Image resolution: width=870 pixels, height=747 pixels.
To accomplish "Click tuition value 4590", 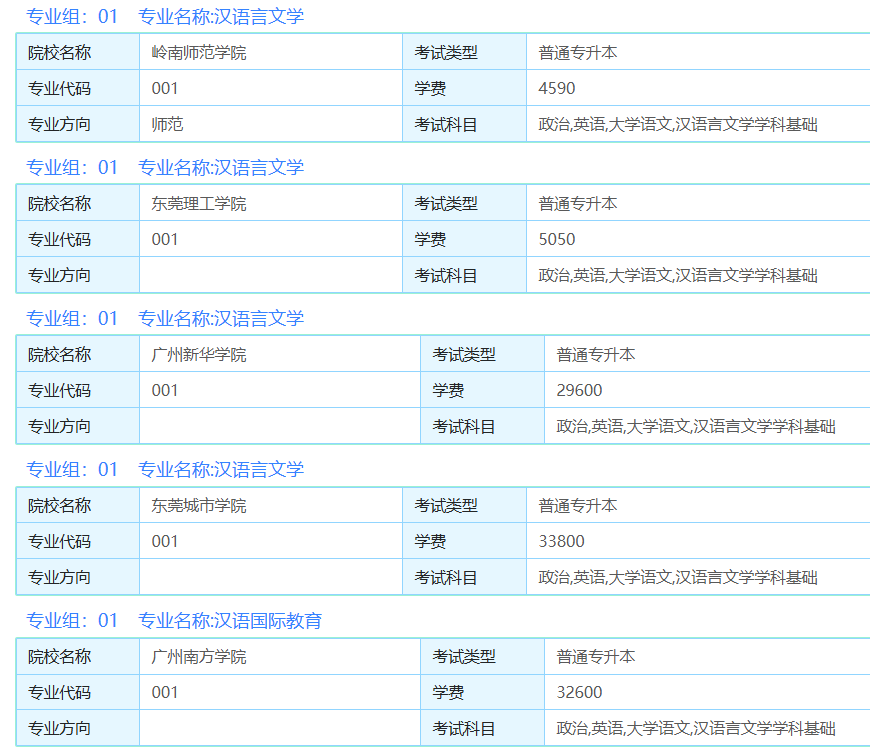I will point(557,88).
